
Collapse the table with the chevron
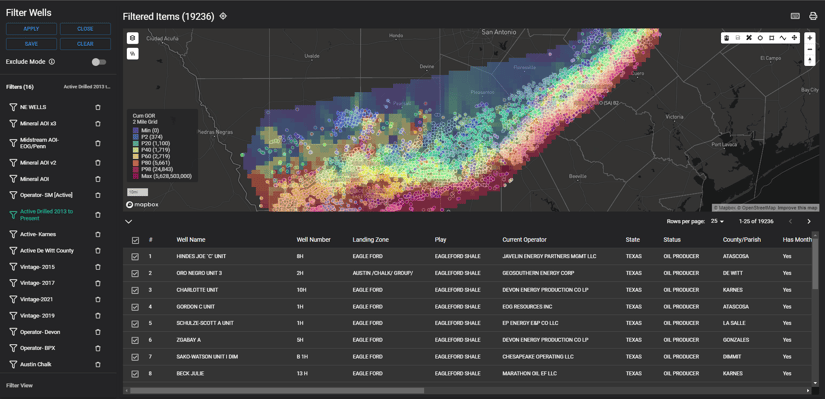[128, 222]
